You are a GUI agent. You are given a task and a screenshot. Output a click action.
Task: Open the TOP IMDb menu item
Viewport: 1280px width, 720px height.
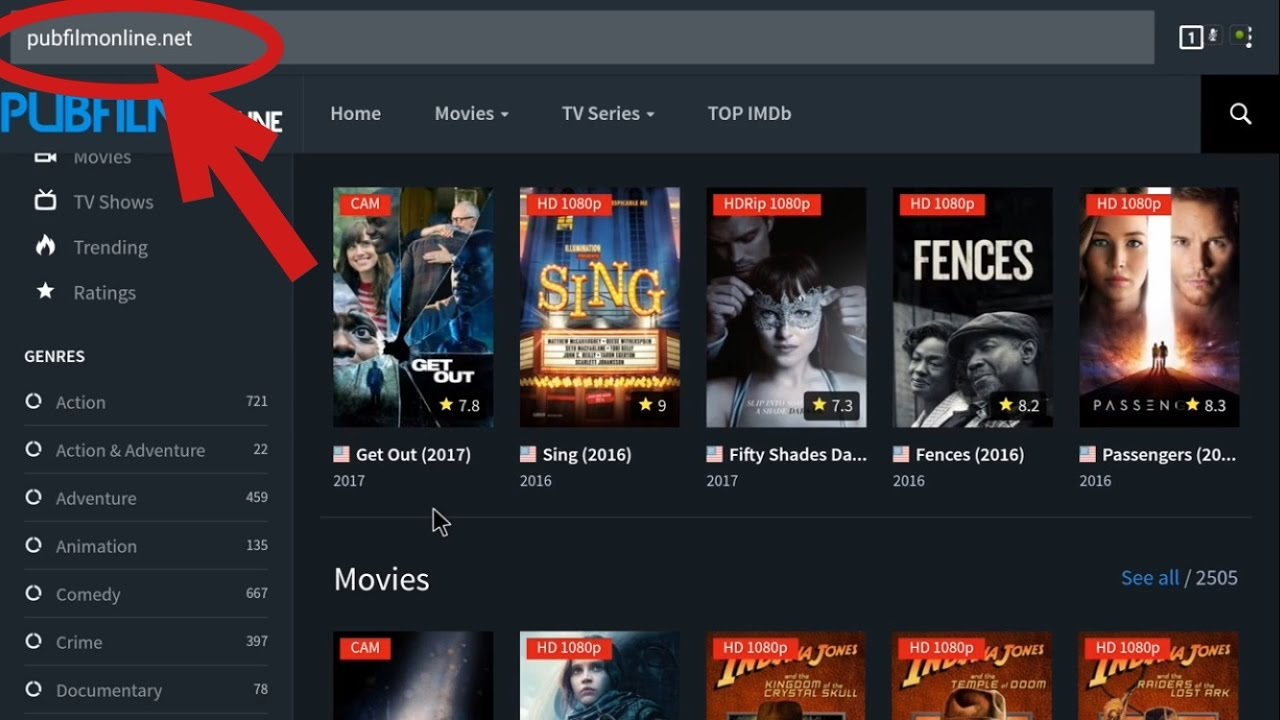[749, 114]
